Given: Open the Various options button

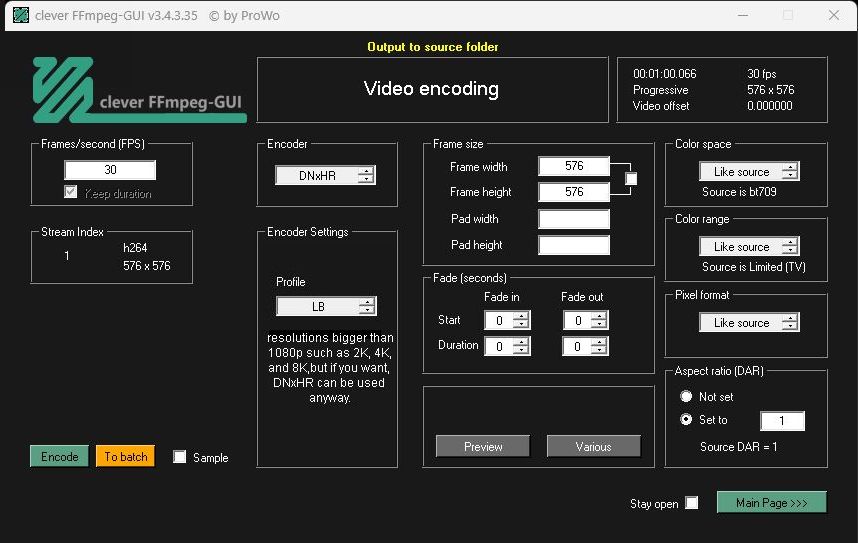Looking at the screenshot, I should pos(593,447).
